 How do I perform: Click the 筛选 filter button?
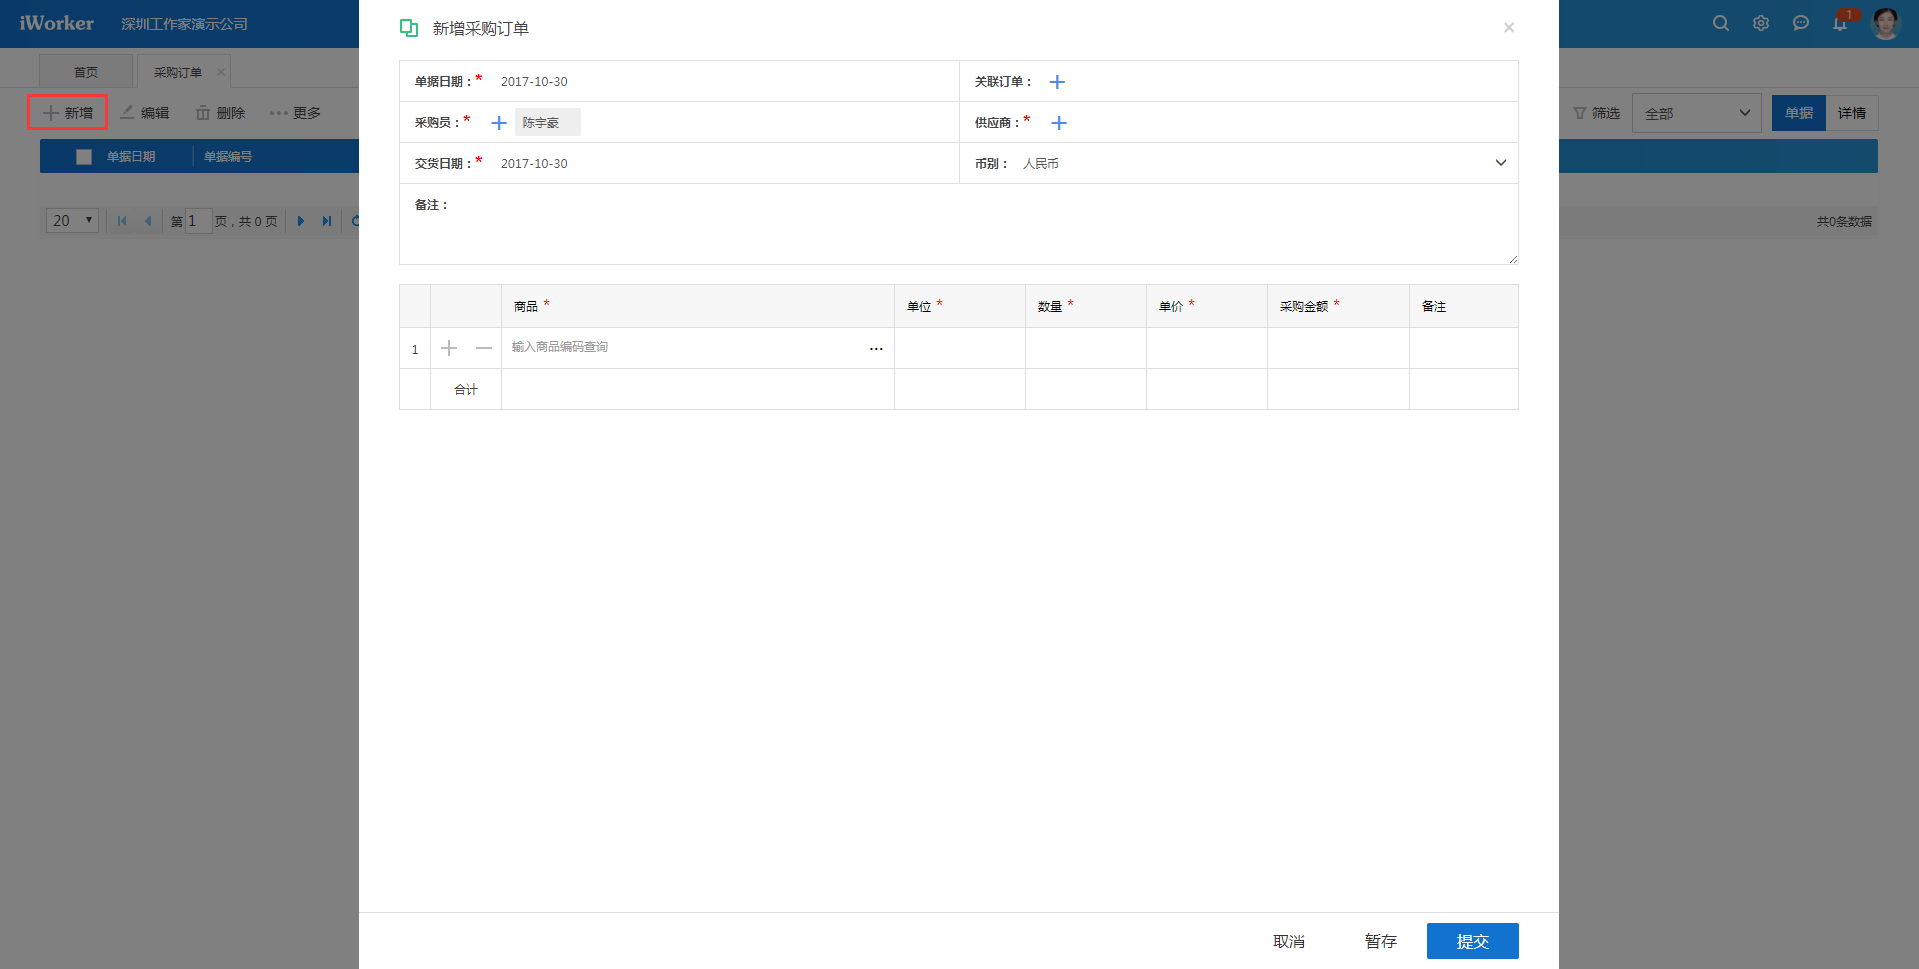point(1596,113)
